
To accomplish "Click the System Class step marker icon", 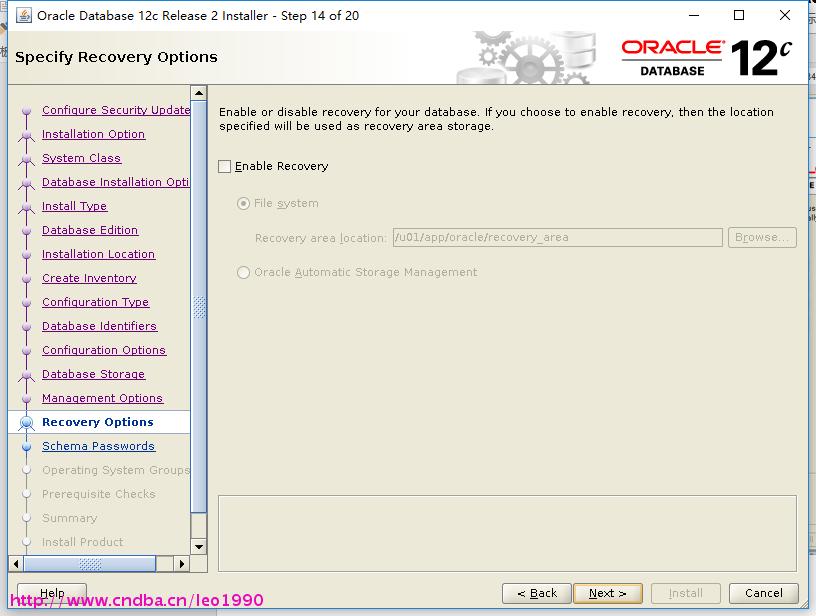I will coord(27,159).
